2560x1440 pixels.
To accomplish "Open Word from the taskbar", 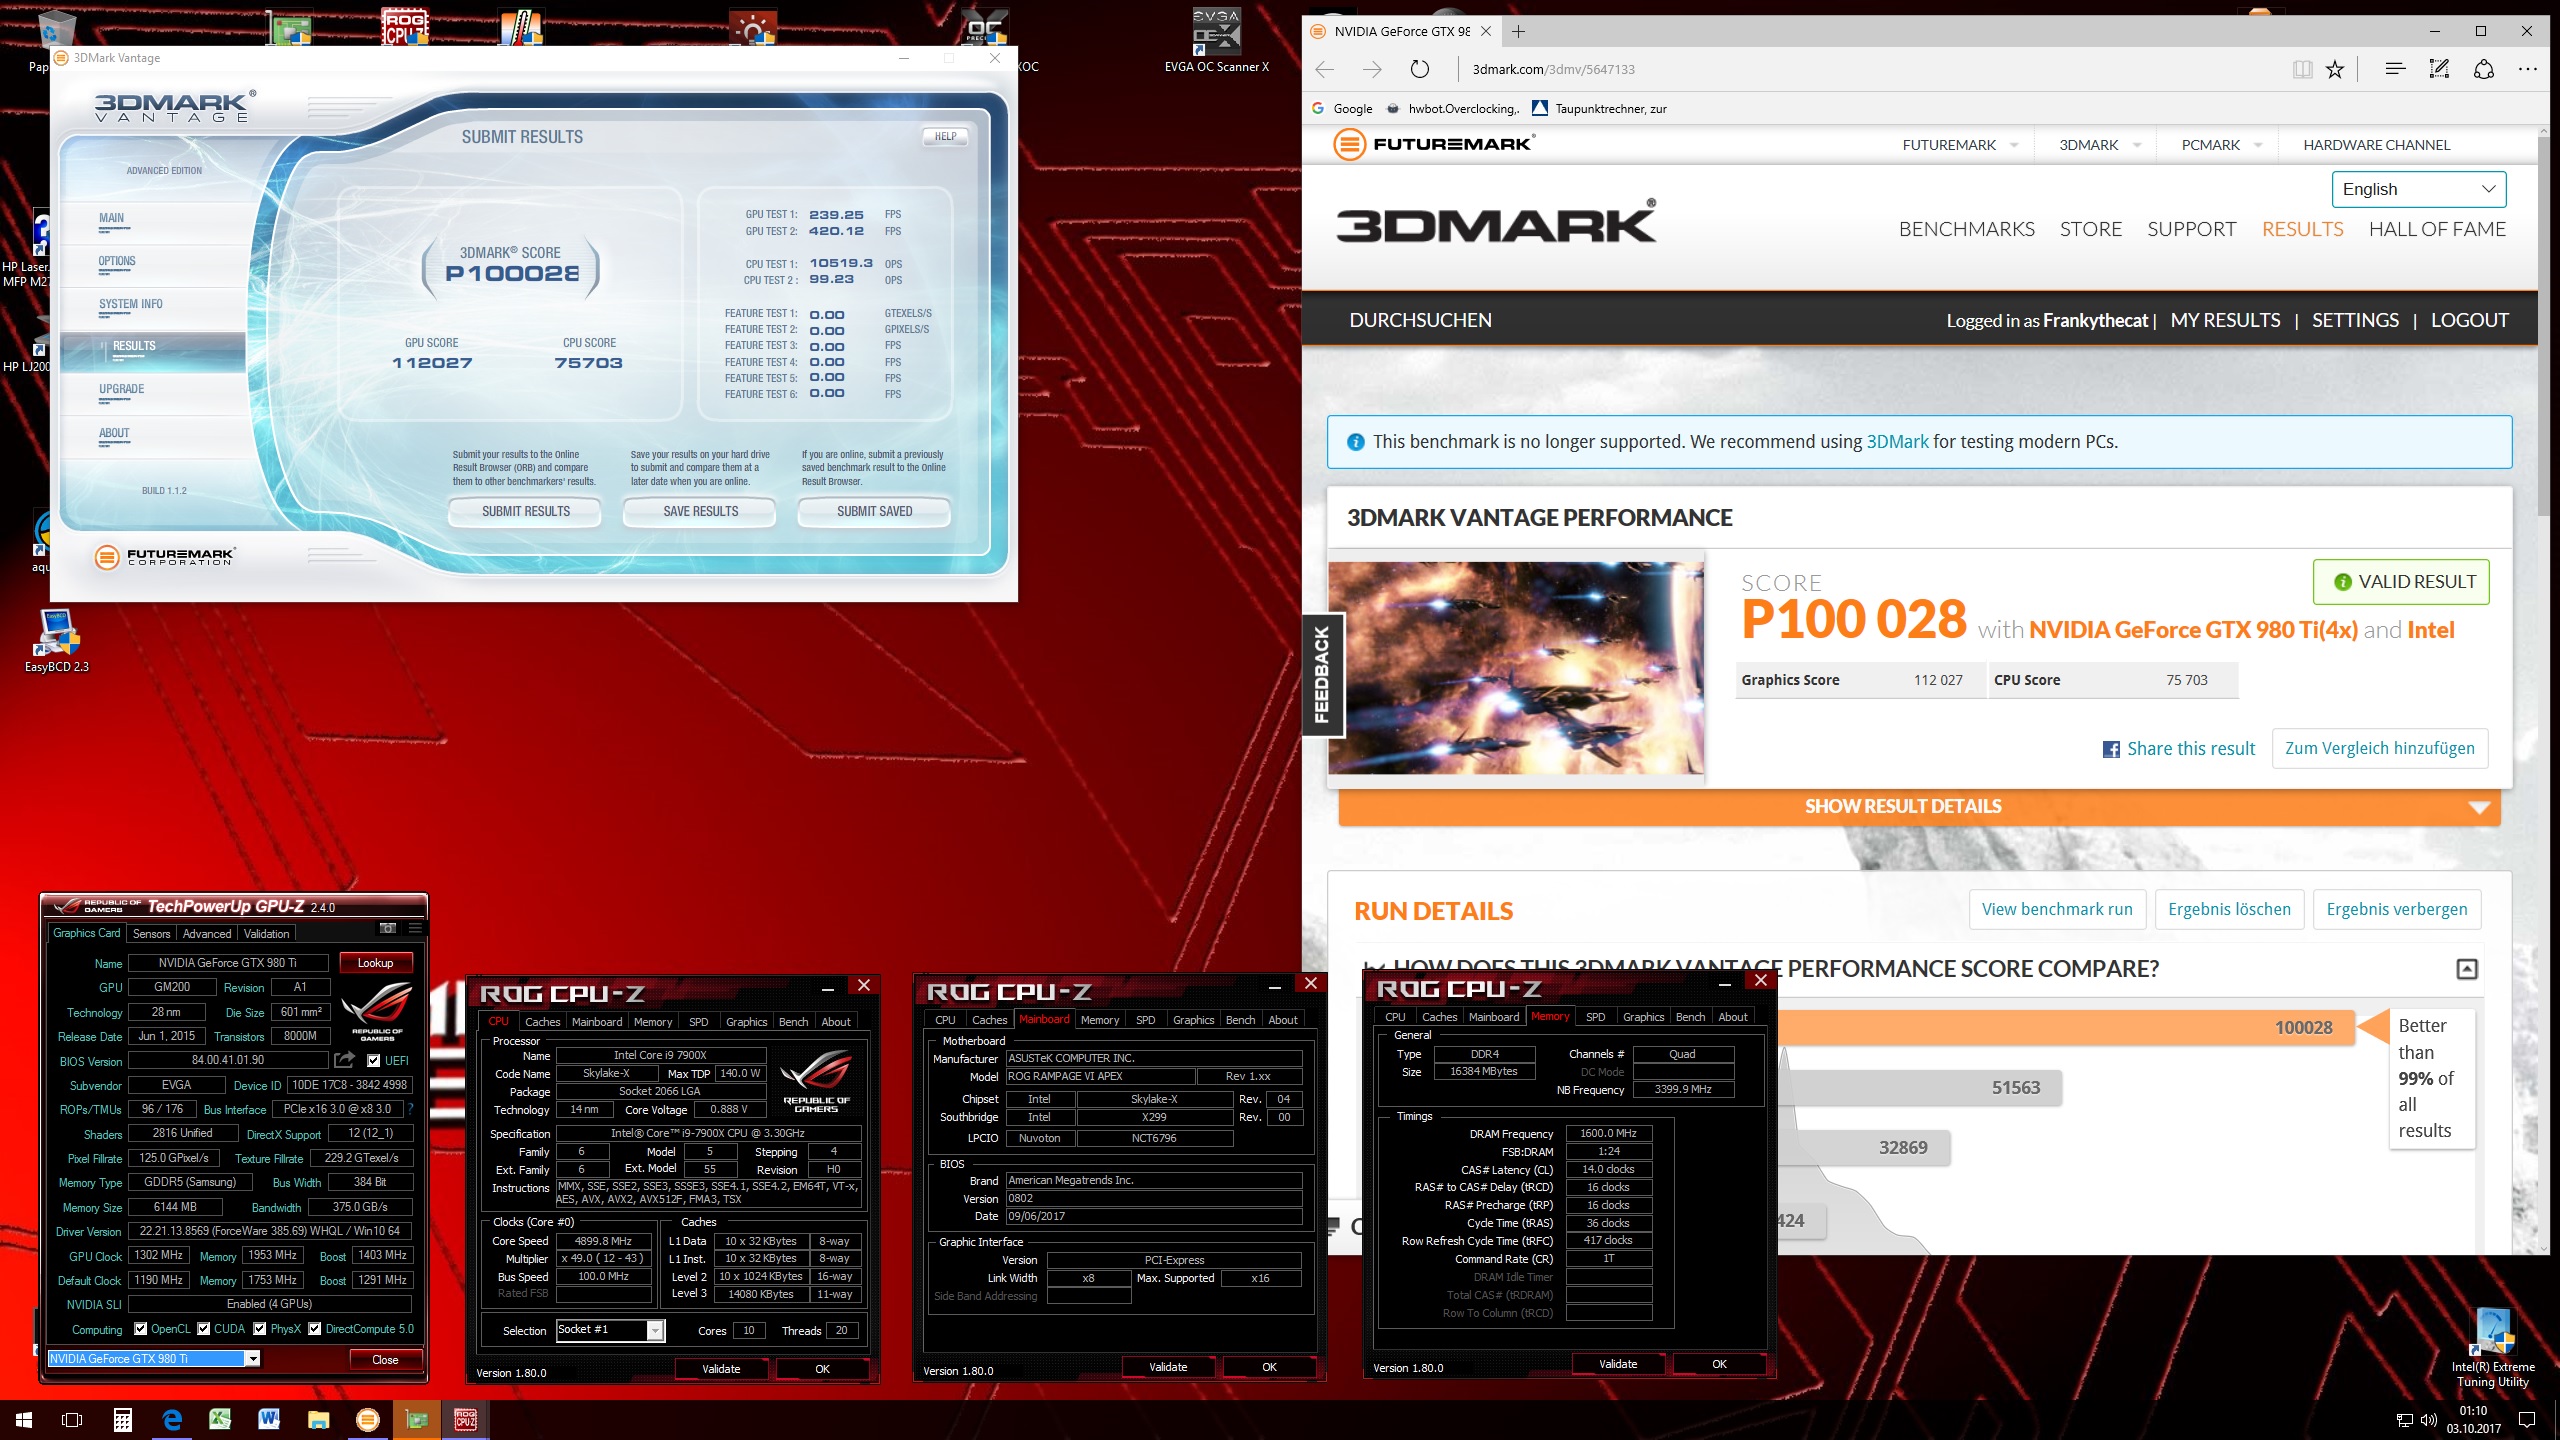I will coord(269,1420).
